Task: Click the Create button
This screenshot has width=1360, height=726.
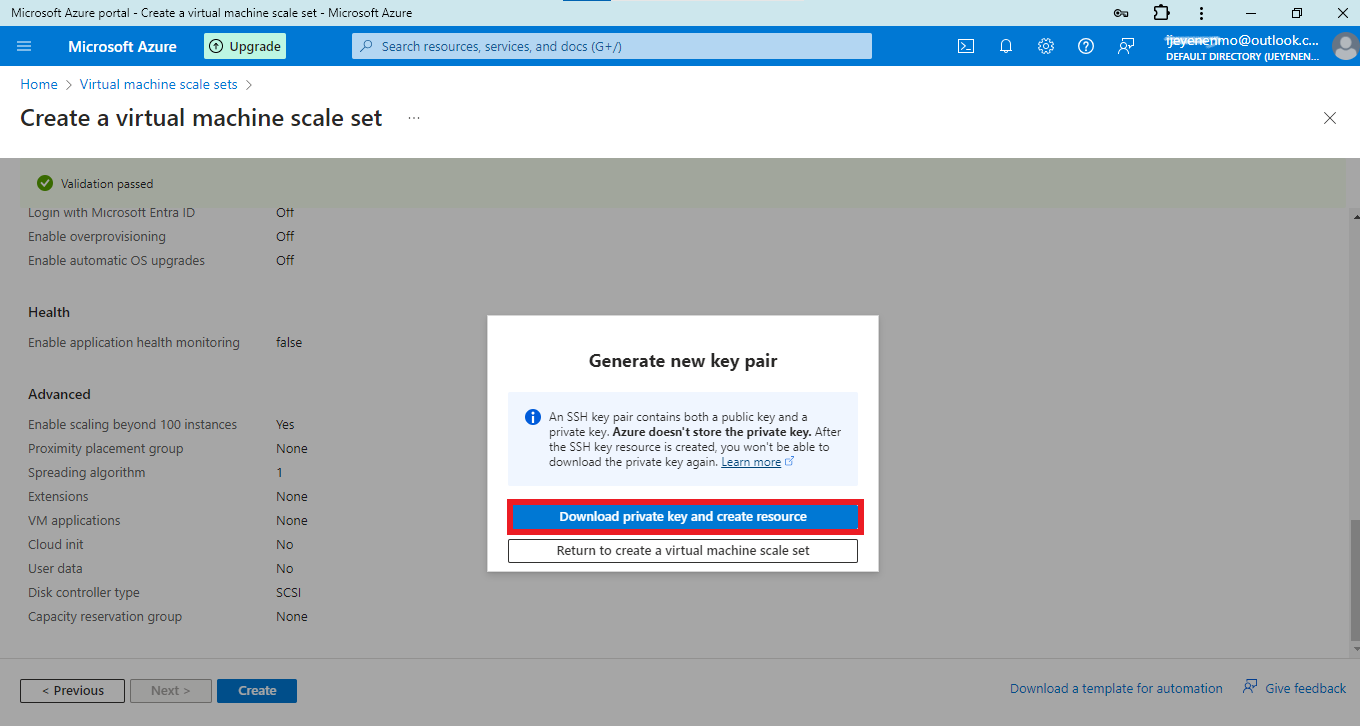Action: click(257, 691)
